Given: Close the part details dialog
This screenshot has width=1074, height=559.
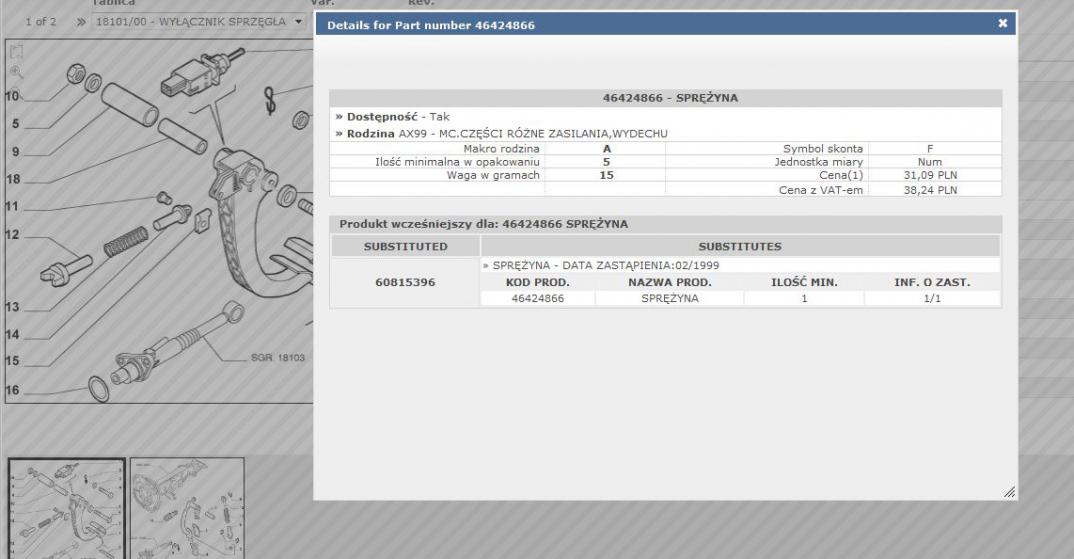Looking at the screenshot, I should [1002, 23].
